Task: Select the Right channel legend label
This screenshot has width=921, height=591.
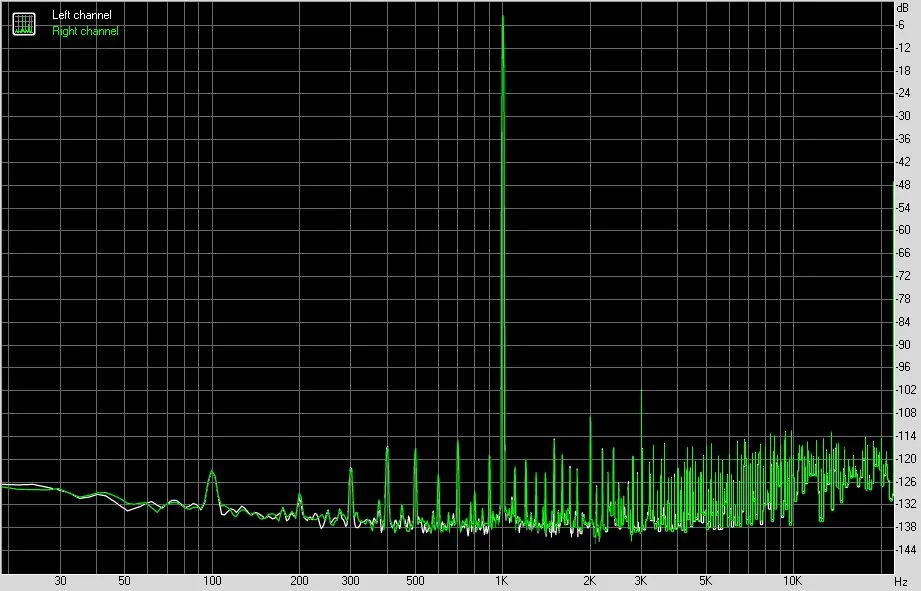Action: (x=85, y=31)
